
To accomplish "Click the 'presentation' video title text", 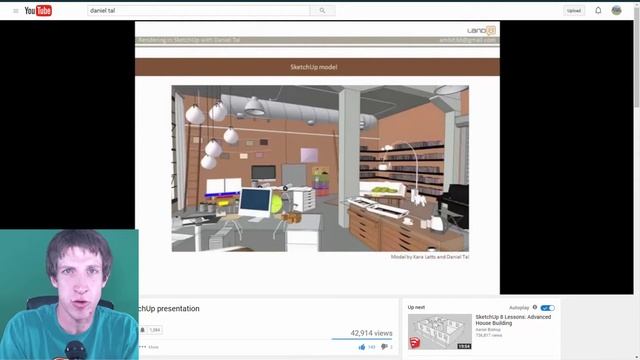I will [x=178, y=309].
